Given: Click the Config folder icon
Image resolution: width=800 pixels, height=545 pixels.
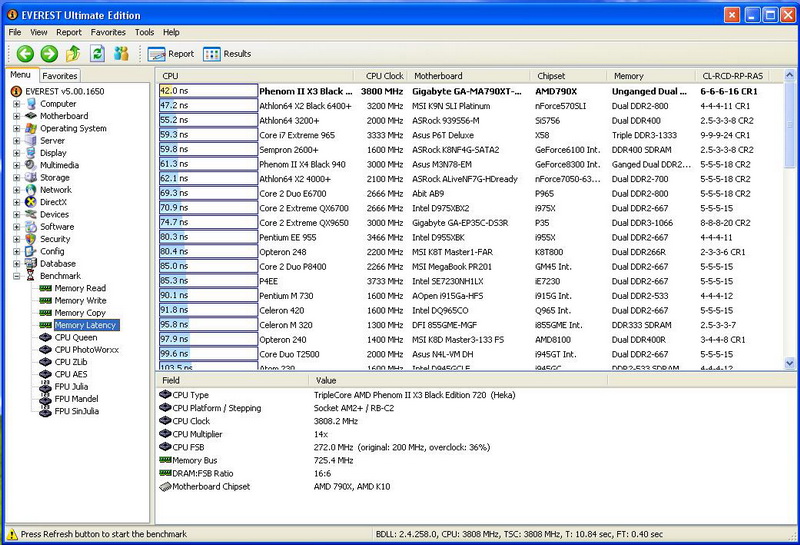Looking at the screenshot, I should (31, 251).
